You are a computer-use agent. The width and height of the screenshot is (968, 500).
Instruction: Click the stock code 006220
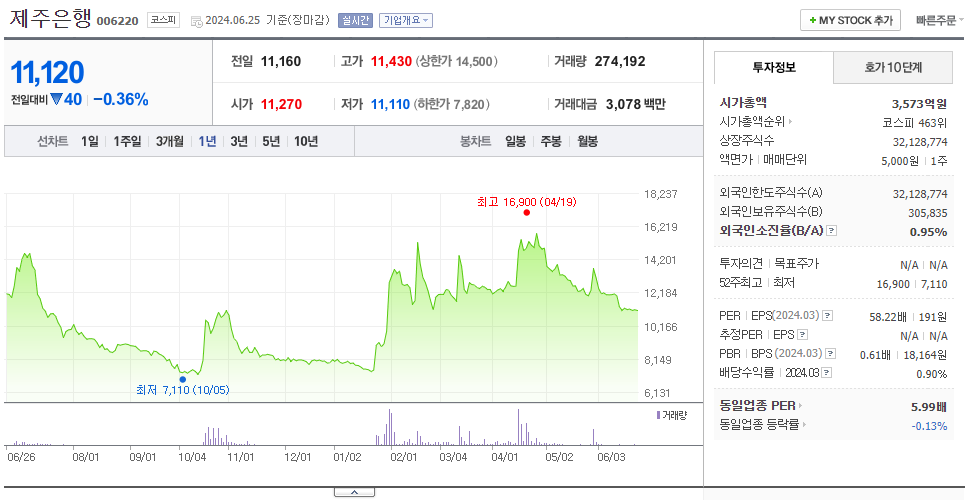coord(117,22)
